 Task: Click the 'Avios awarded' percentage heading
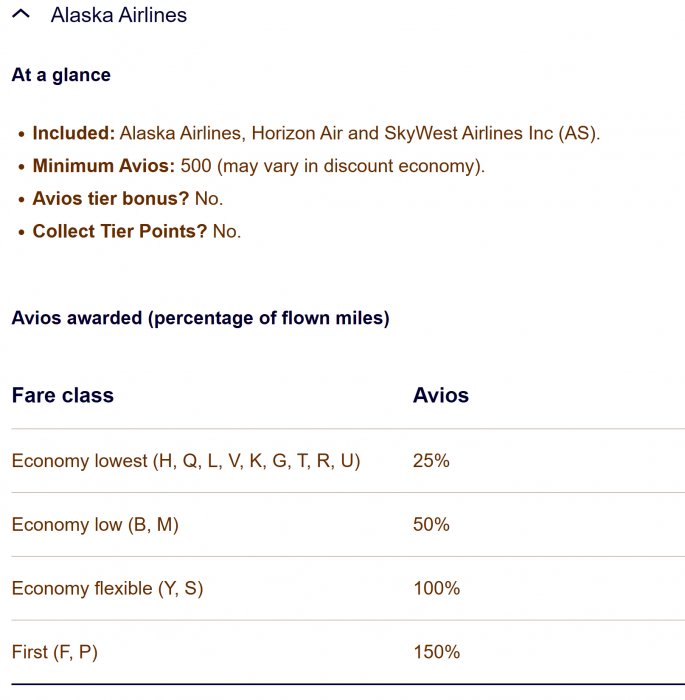pyautogui.click(x=200, y=318)
